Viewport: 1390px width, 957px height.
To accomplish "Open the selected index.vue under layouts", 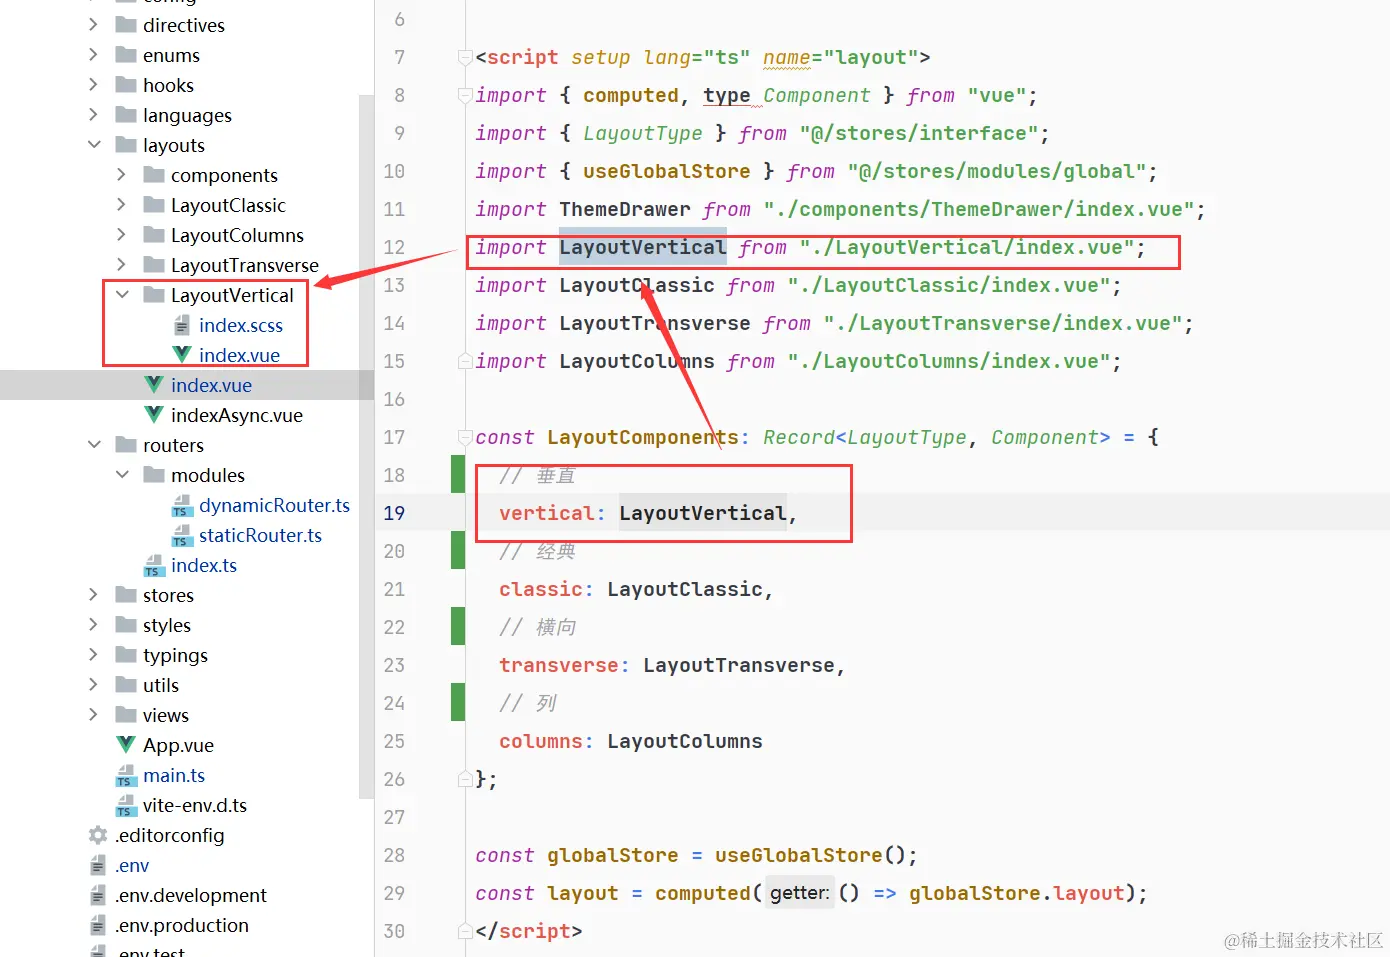I will [x=211, y=385].
